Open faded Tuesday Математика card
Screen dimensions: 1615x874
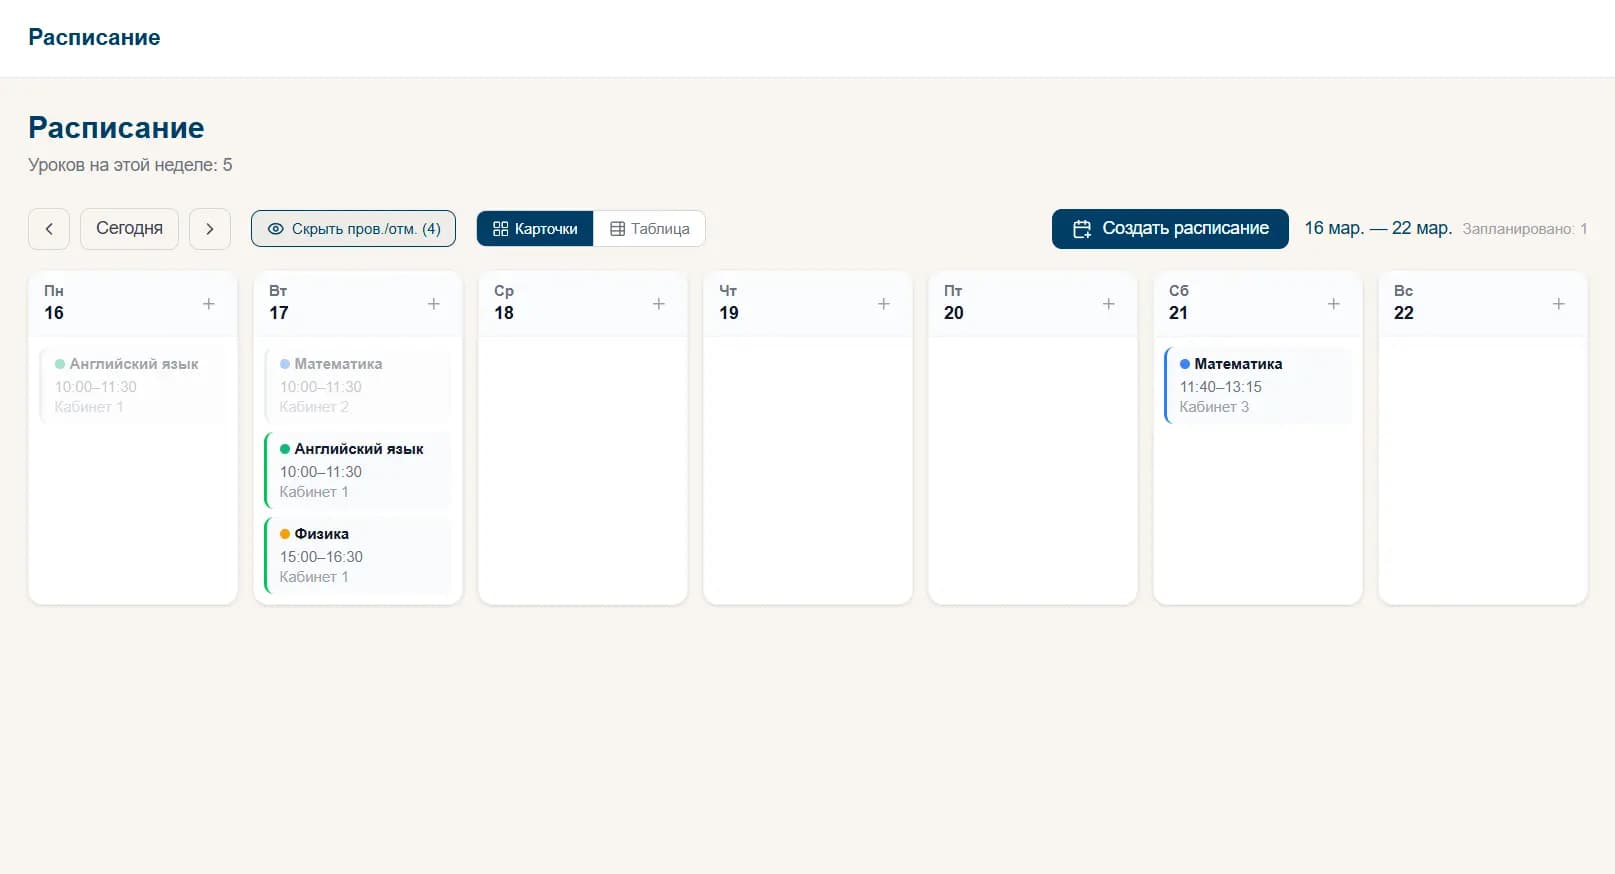click(x=358, y=385)
